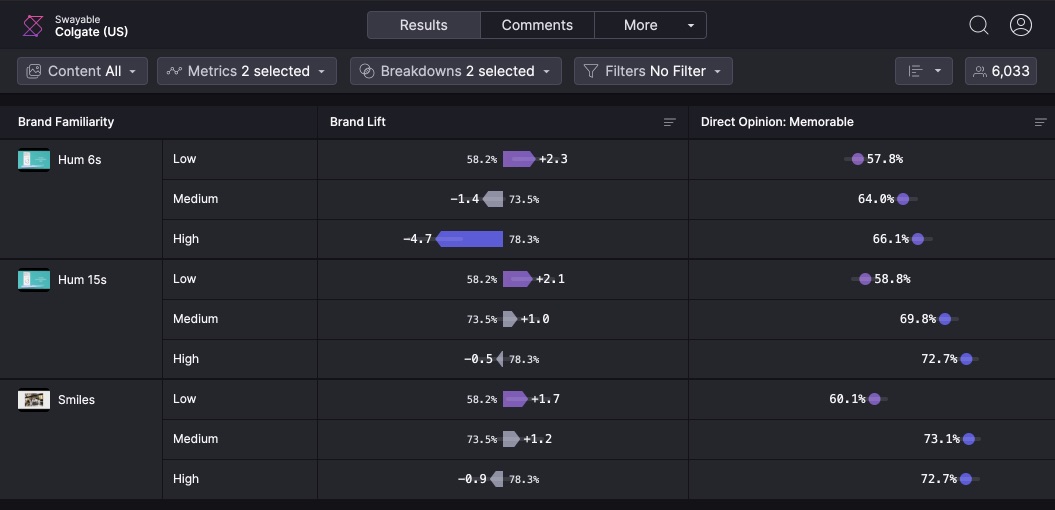
Task: Open the Metrics 2 selected dropdown
Action: pos(247,71)
